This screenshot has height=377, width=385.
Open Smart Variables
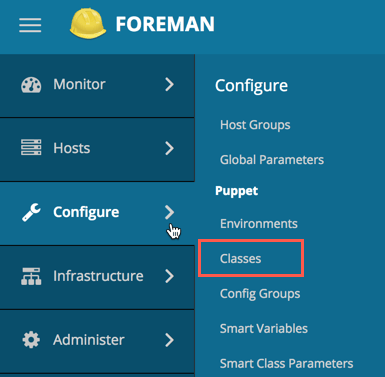(x=264, y=329)
